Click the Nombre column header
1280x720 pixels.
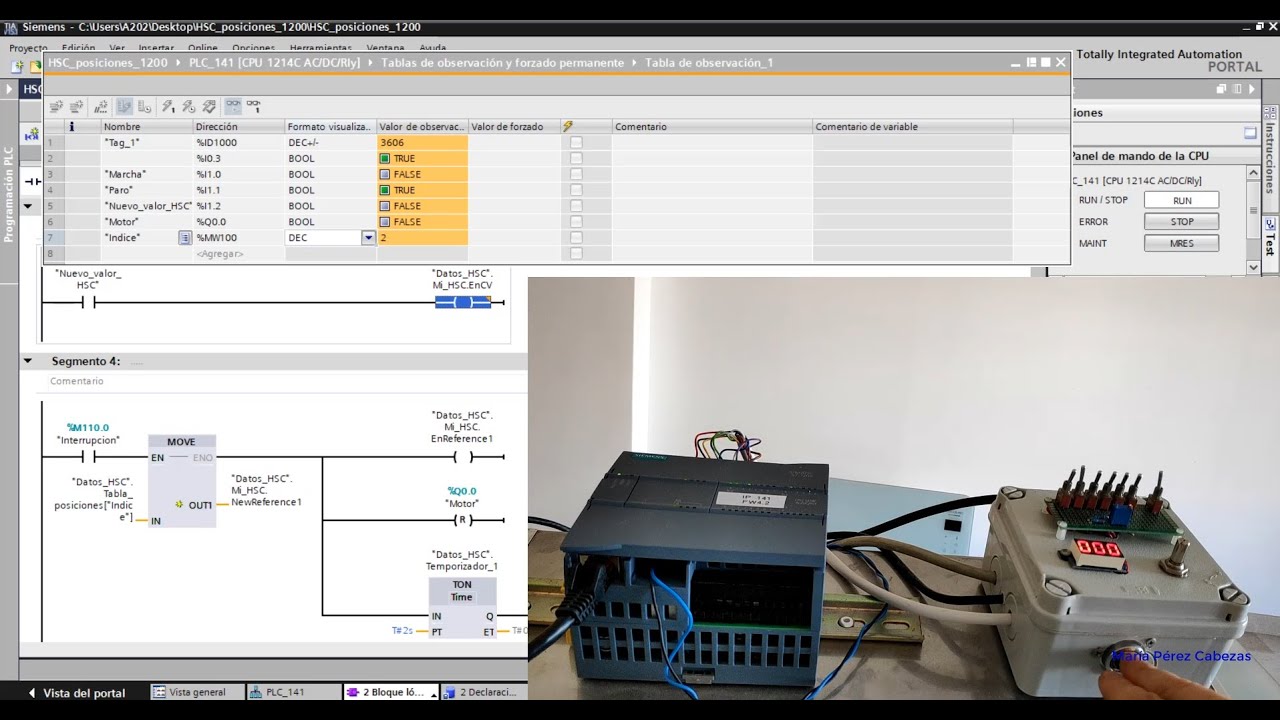[147, 127]
